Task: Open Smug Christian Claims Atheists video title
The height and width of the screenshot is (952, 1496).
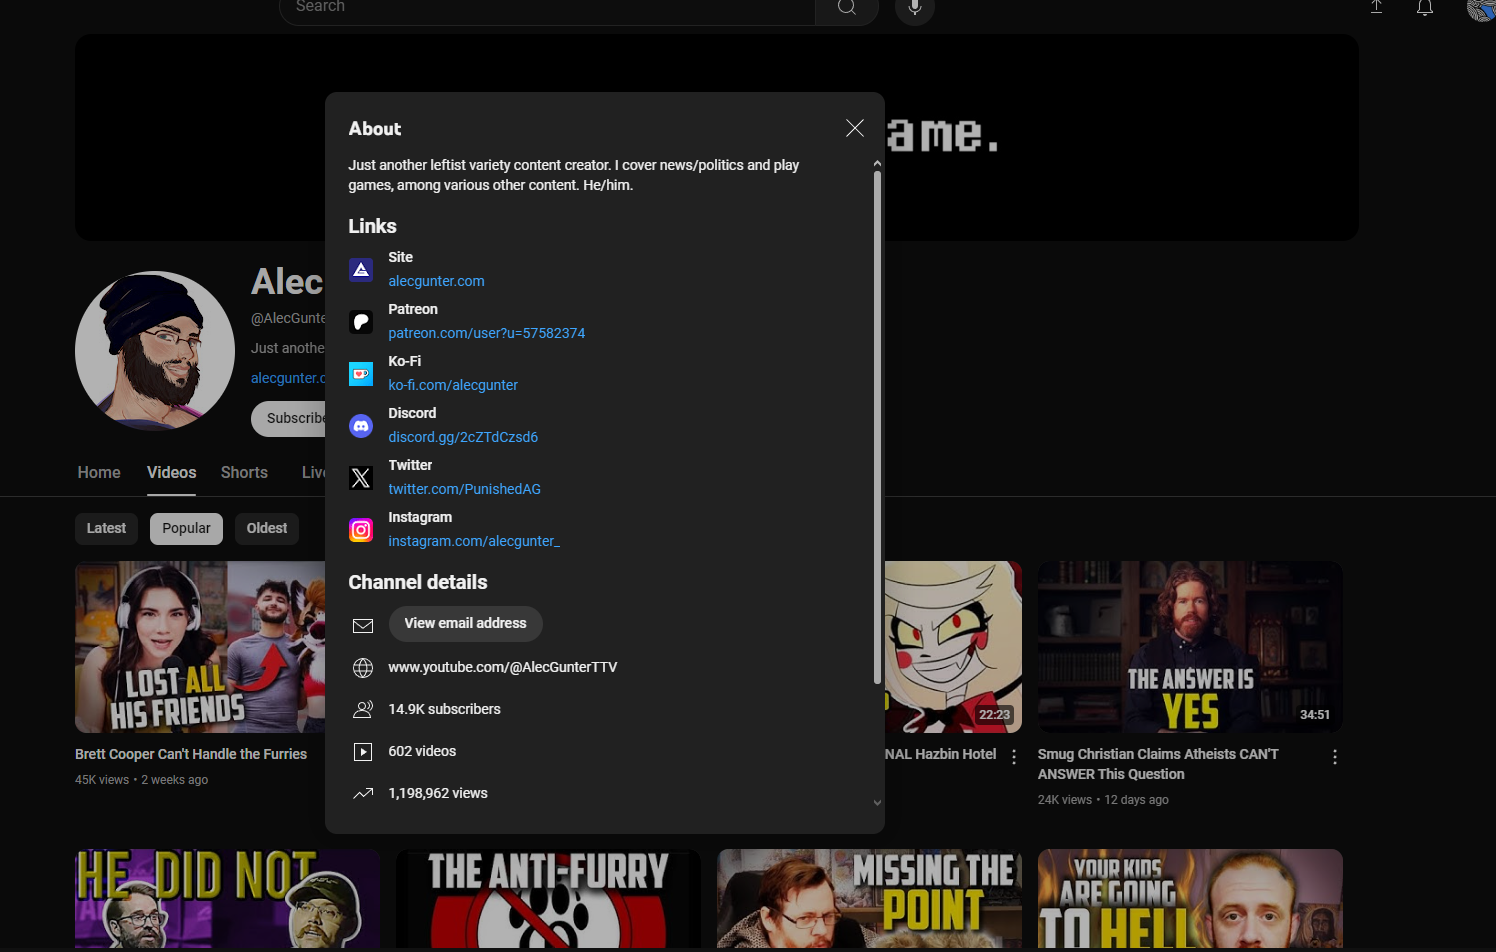Action: (1158, 764)
